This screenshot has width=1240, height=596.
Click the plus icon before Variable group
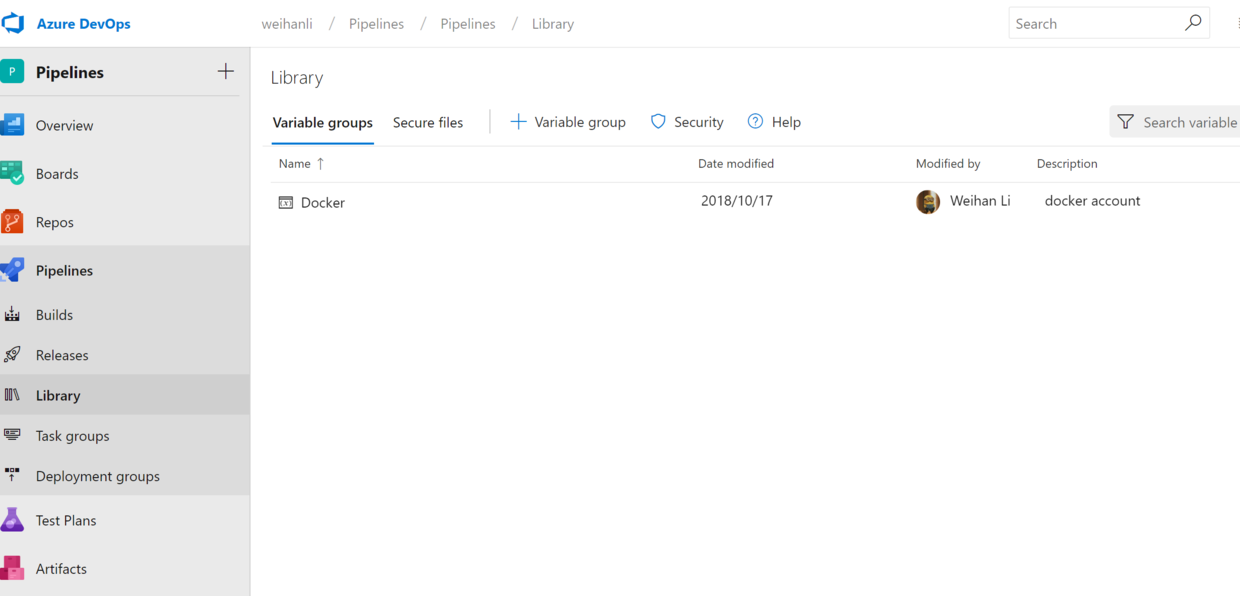[518, 122]
